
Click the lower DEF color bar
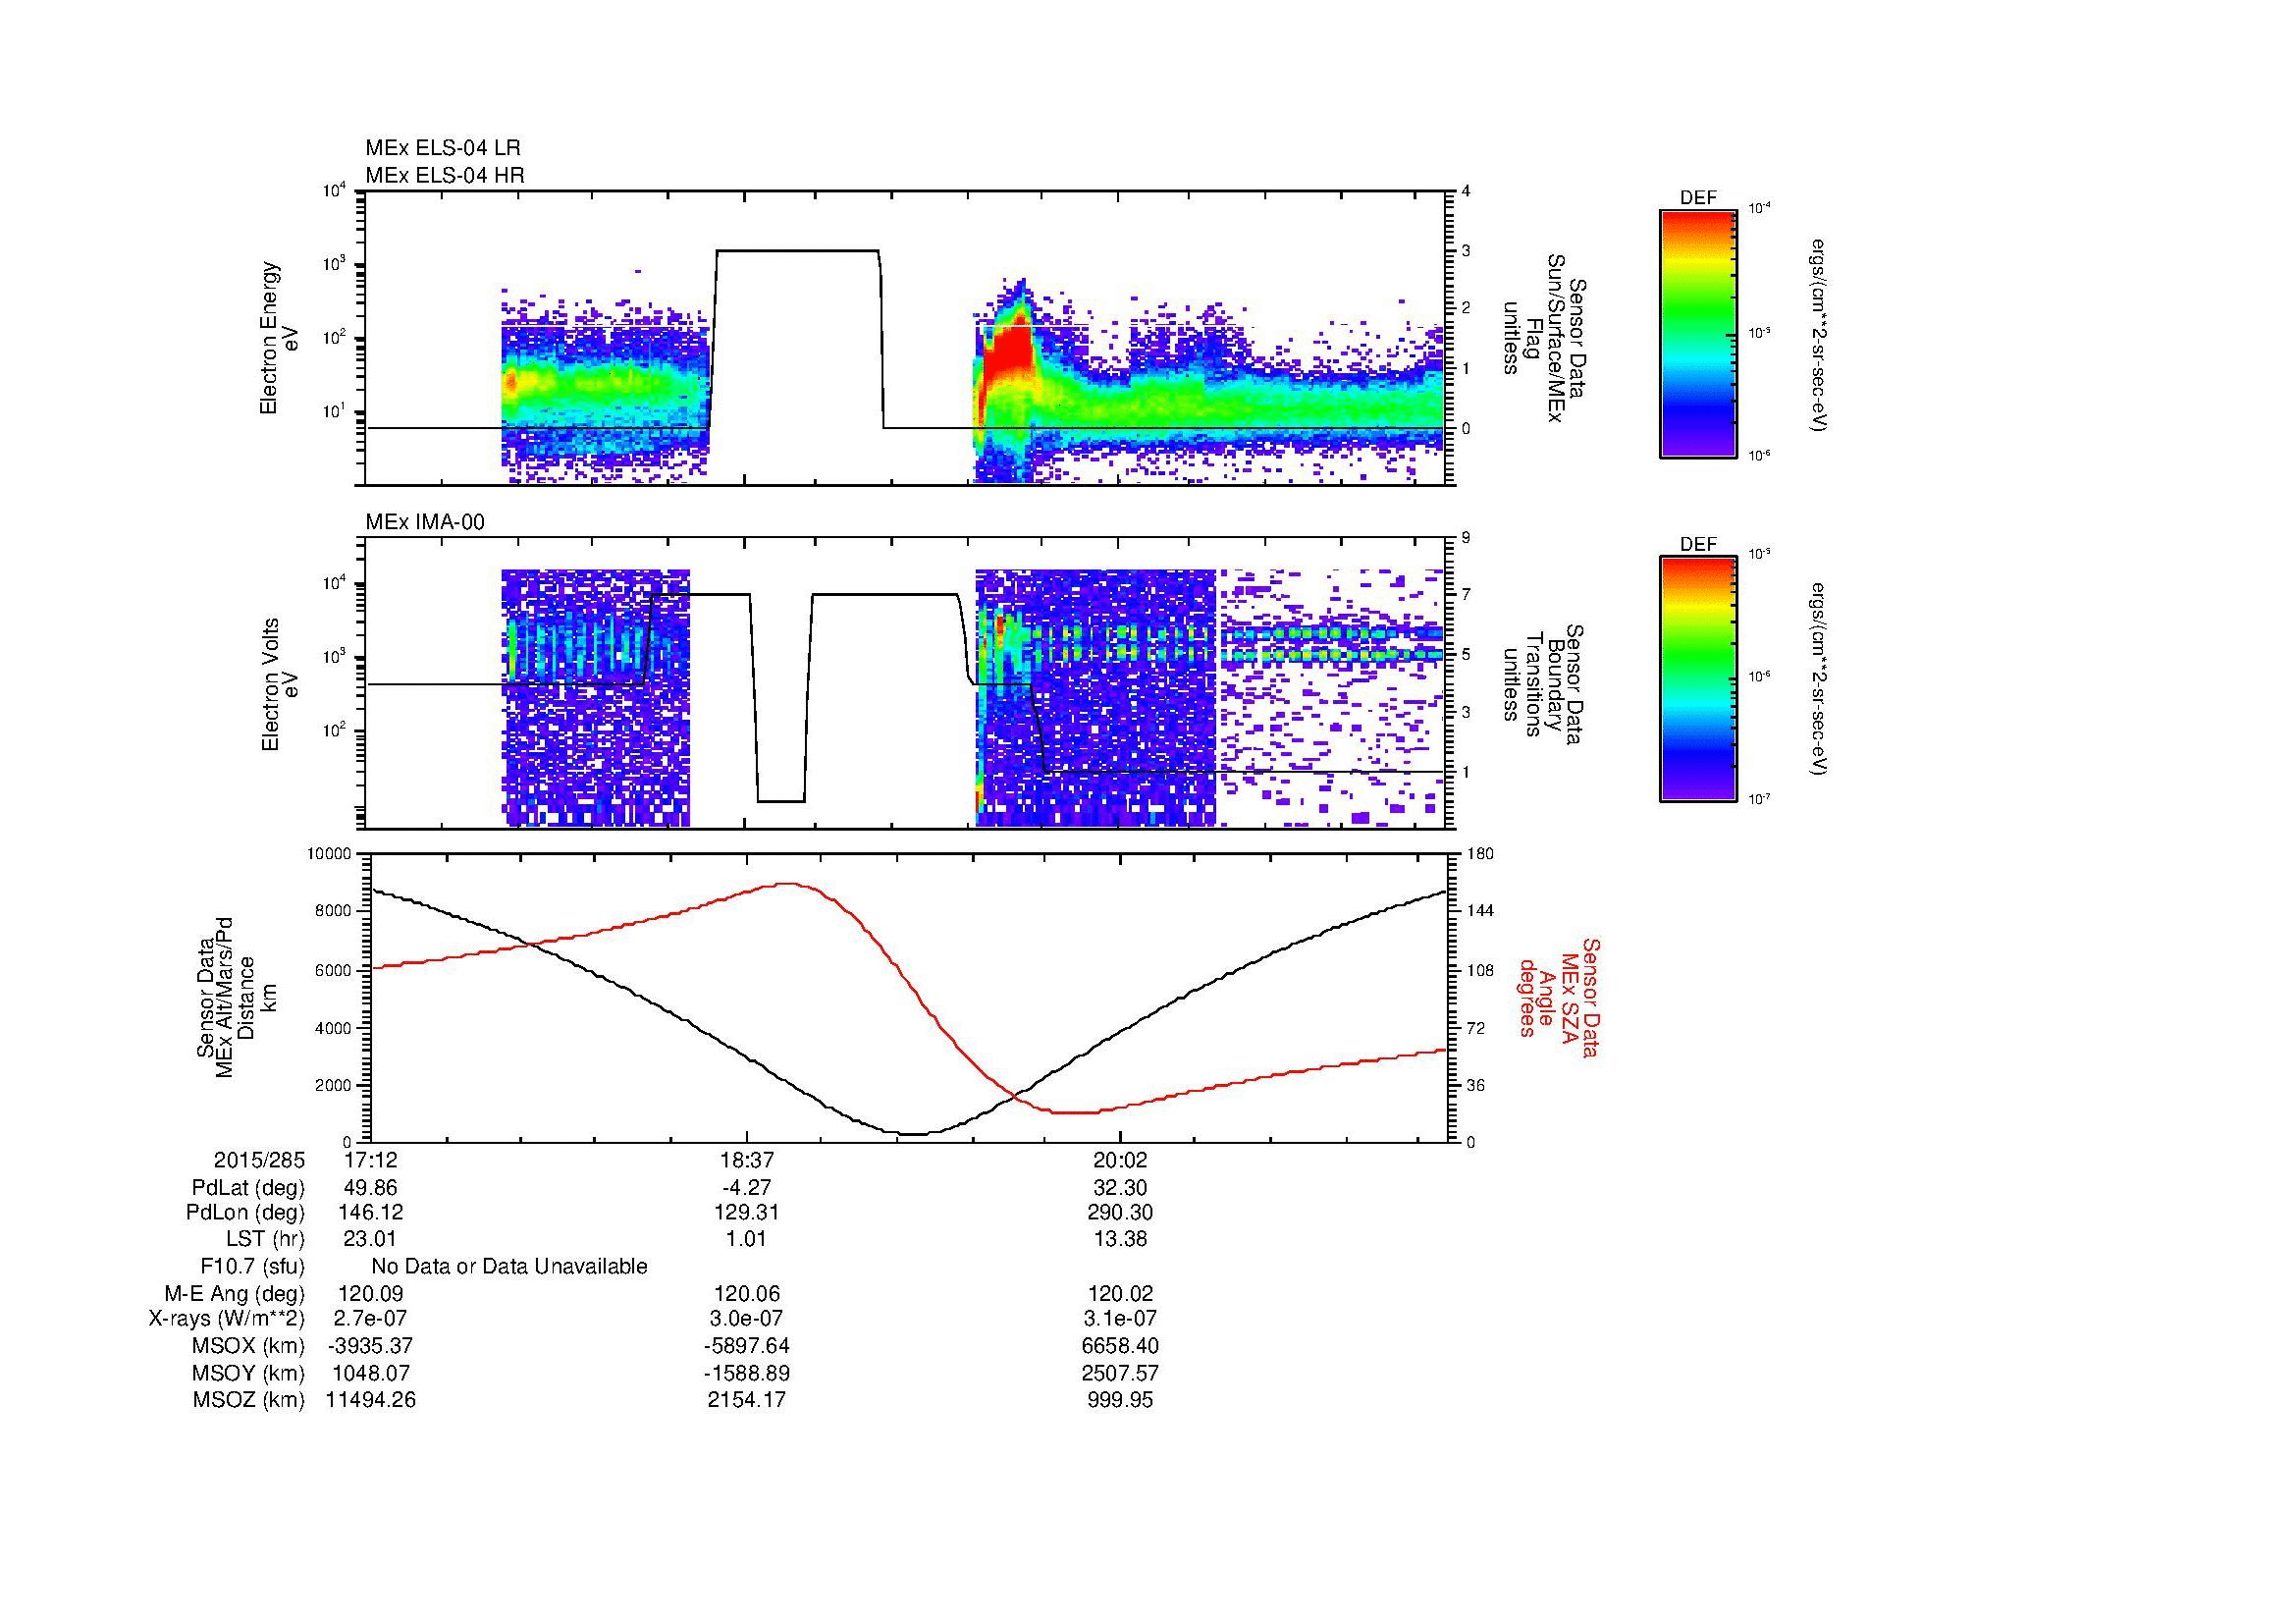(x=1698, y=679)
